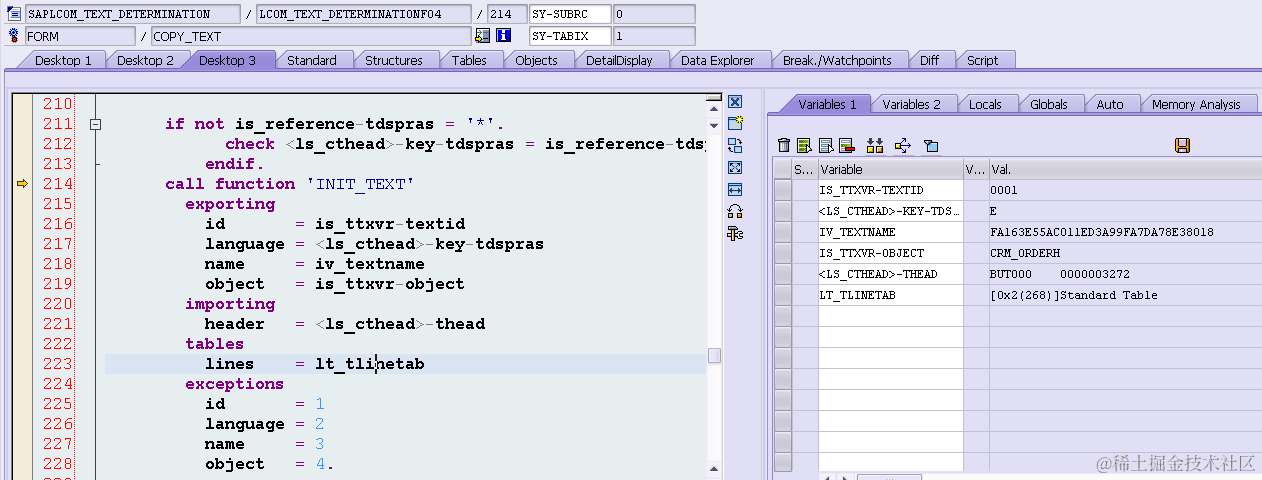The height and width of the screenshot is (480, 1262).
Task: Click the <LS_CTHEAD>-THEAD variable cell
Action: coord(890,274)
